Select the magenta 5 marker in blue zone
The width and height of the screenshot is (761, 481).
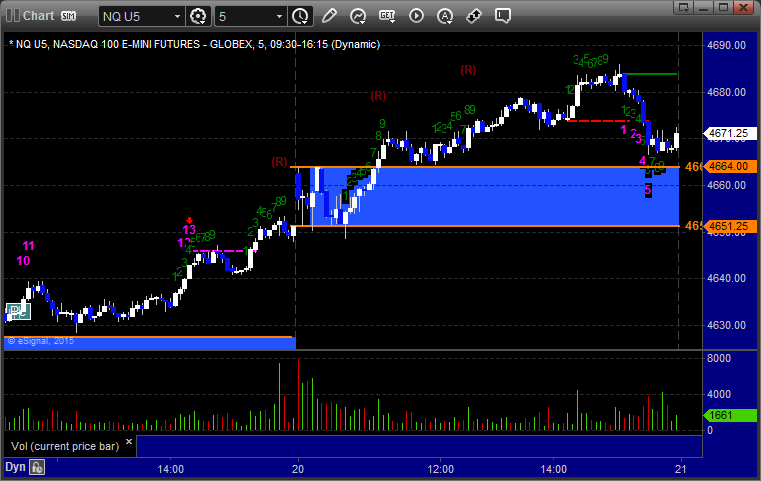[648, 191]
